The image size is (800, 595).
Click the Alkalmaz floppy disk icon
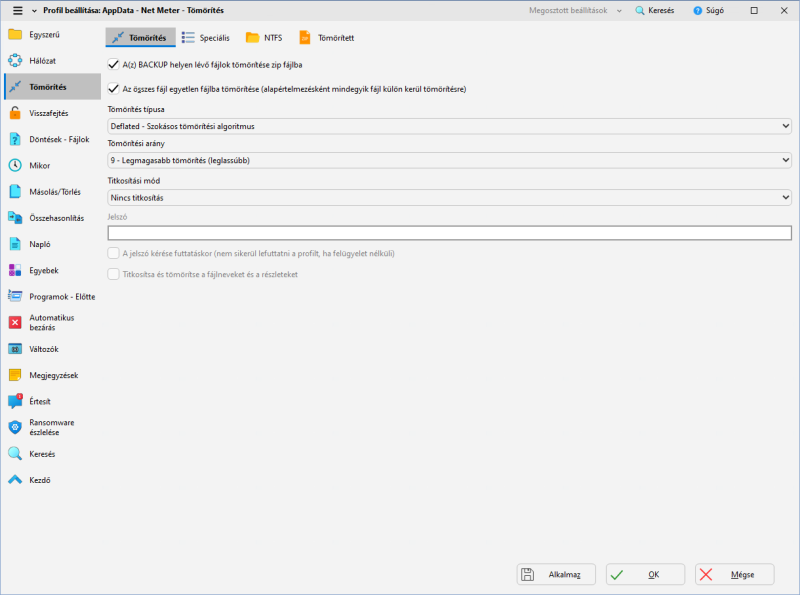click(x=528, y=575)
